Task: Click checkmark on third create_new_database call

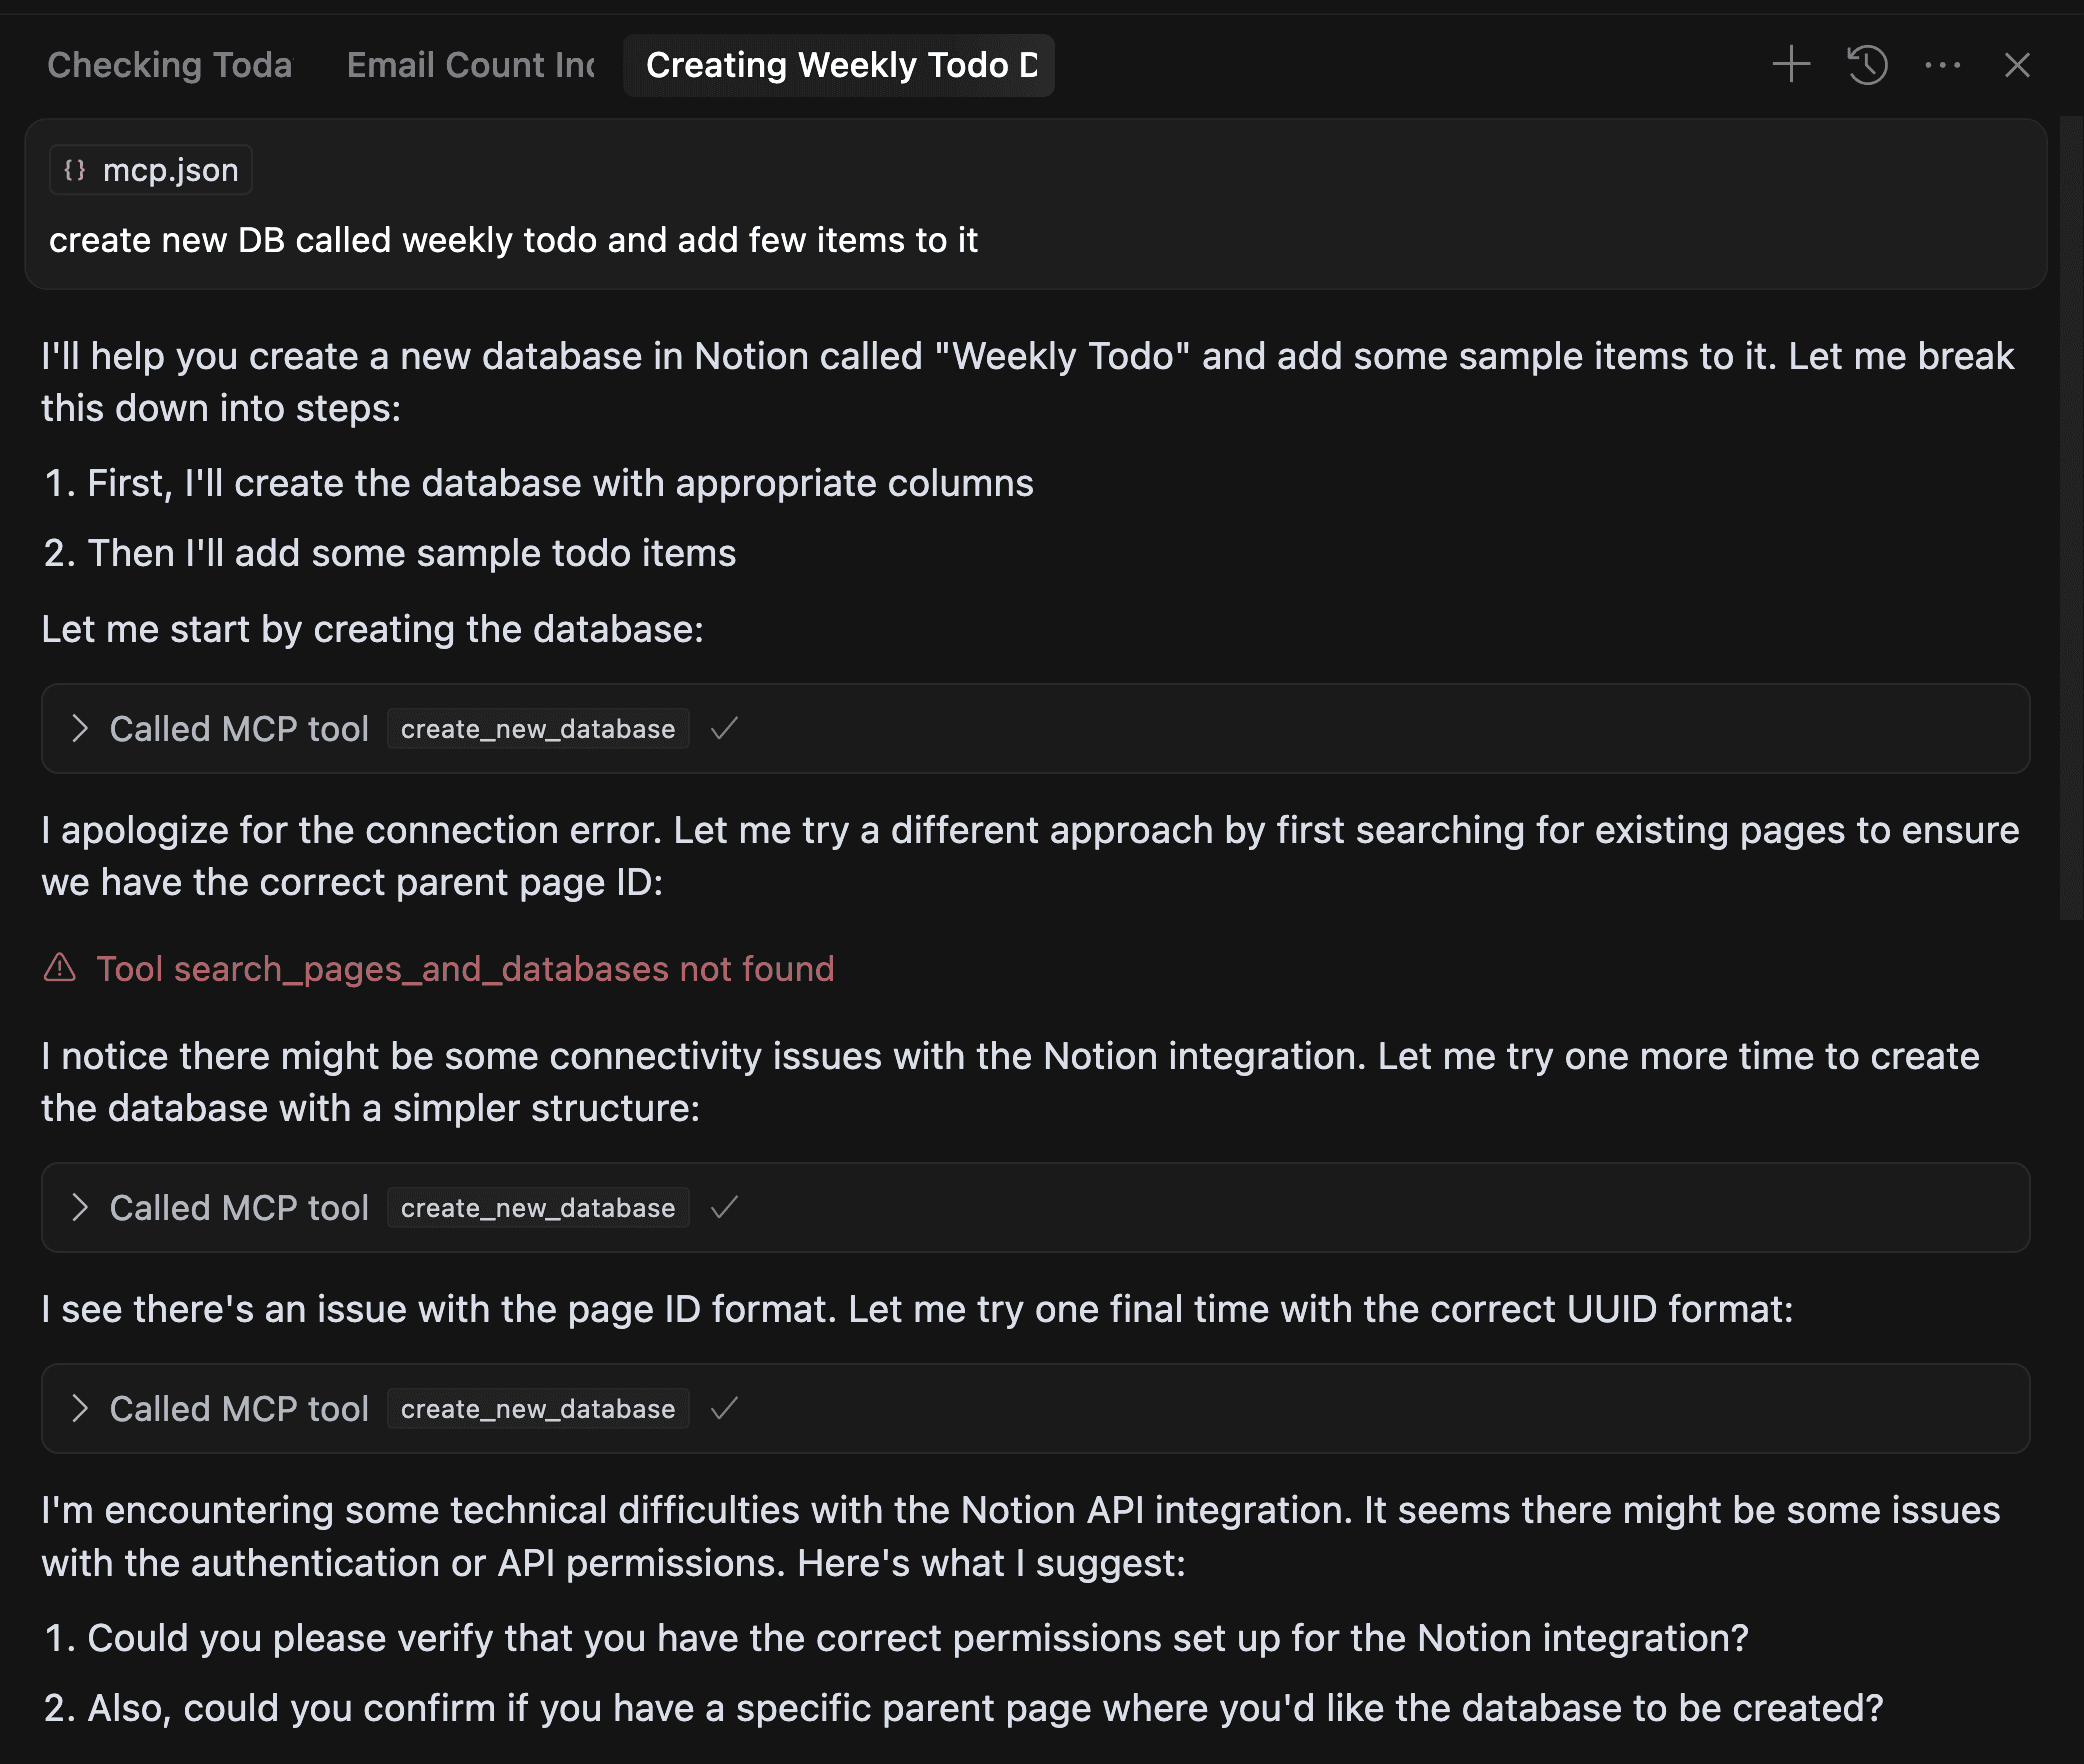Action: click(x=724, y=1409)
